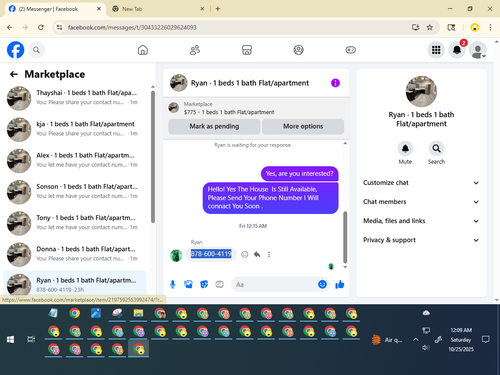Screen dimensions: 500x375
Task: Open Facebook search magnifier
Action: click(x=36, y=50)
